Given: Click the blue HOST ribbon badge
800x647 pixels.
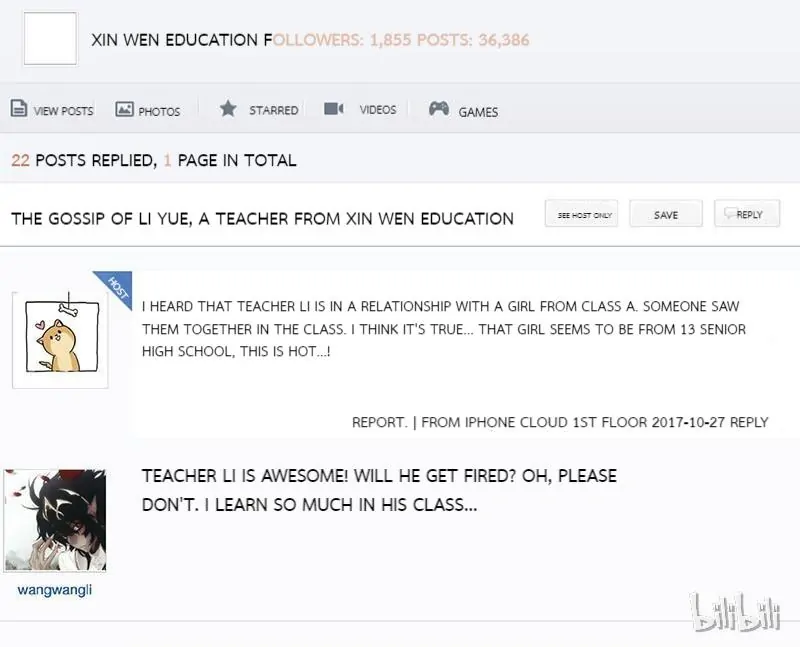Looking at the screenshot, I should (117, 288).
